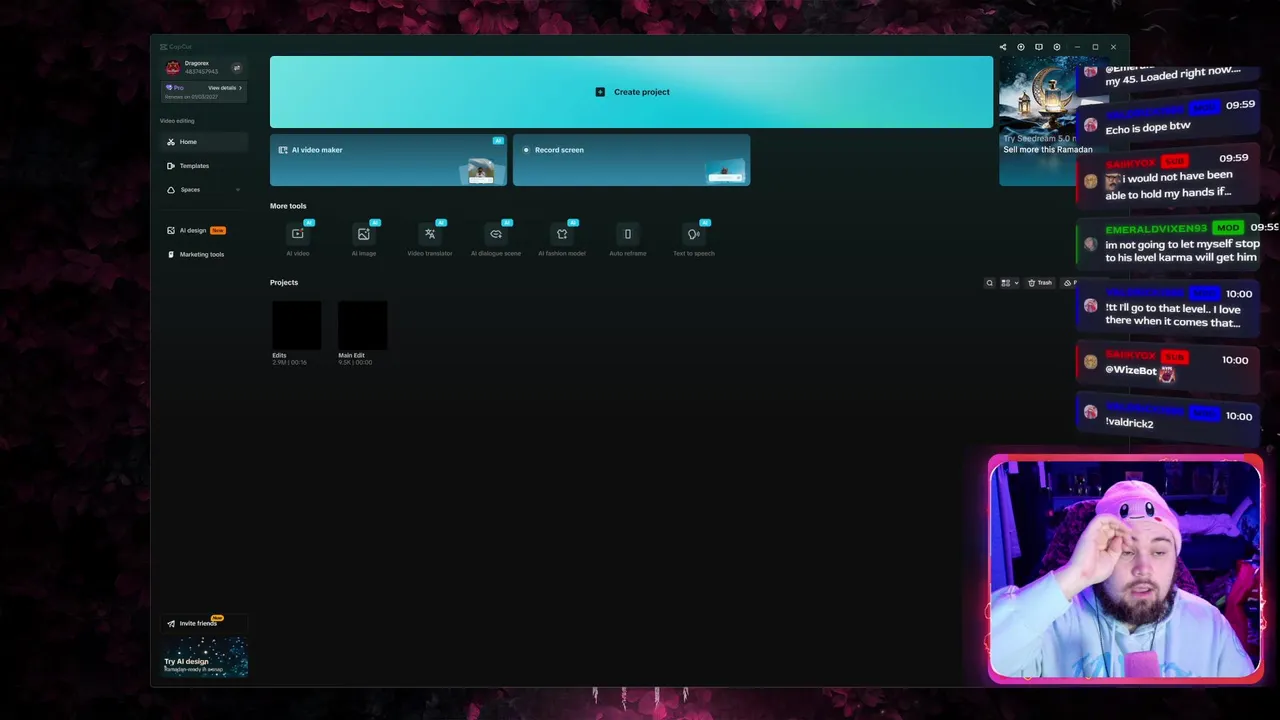Click the Dragorex profile avatar
1280x720 pixels.
click(x=173, y=68)
